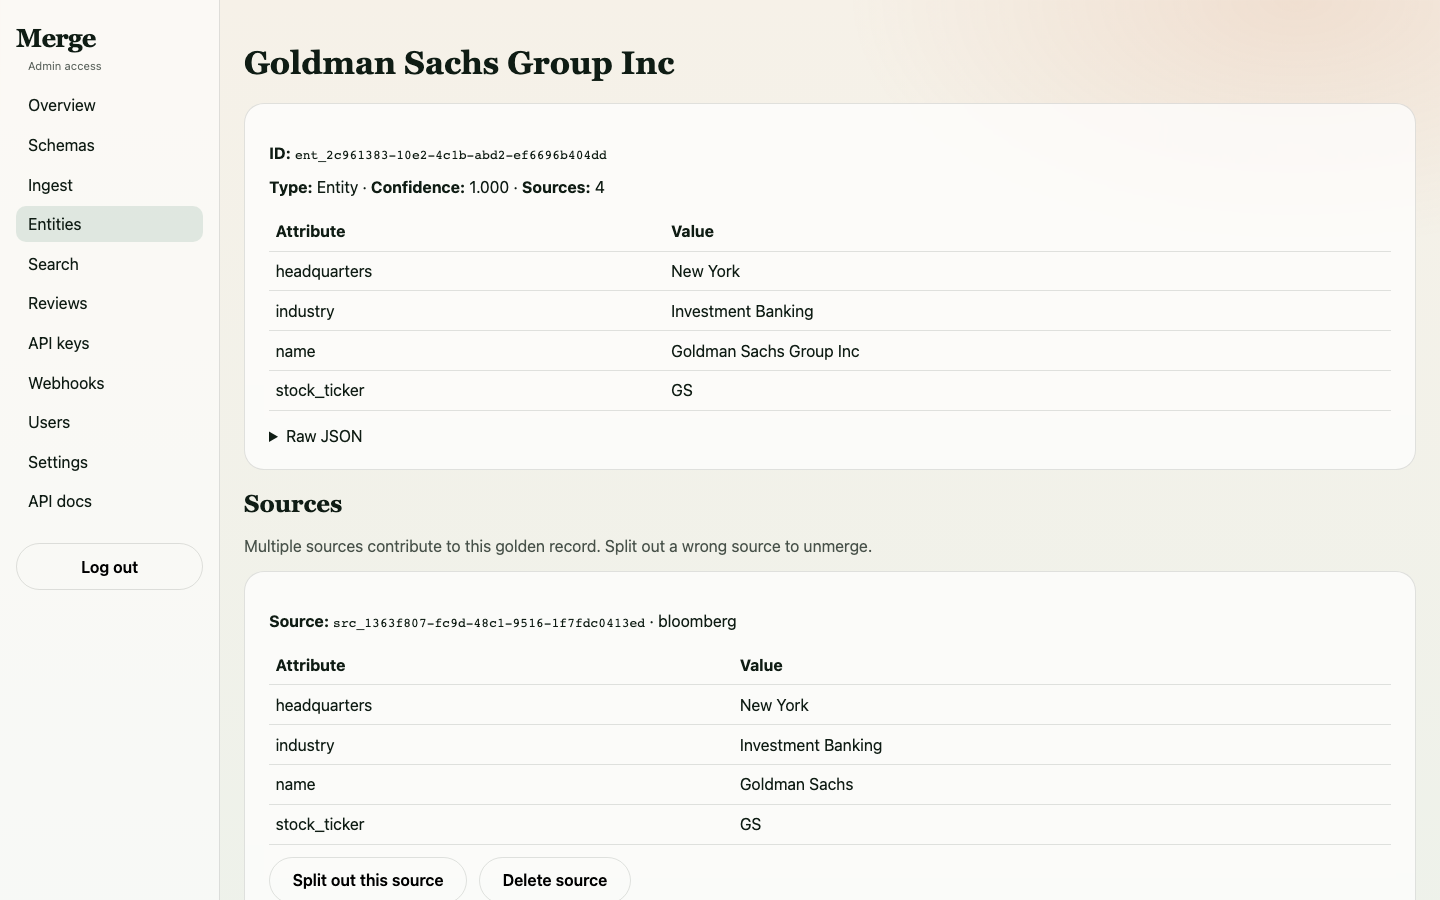
Task: Click the Merge logo
Action: point(56,39)
